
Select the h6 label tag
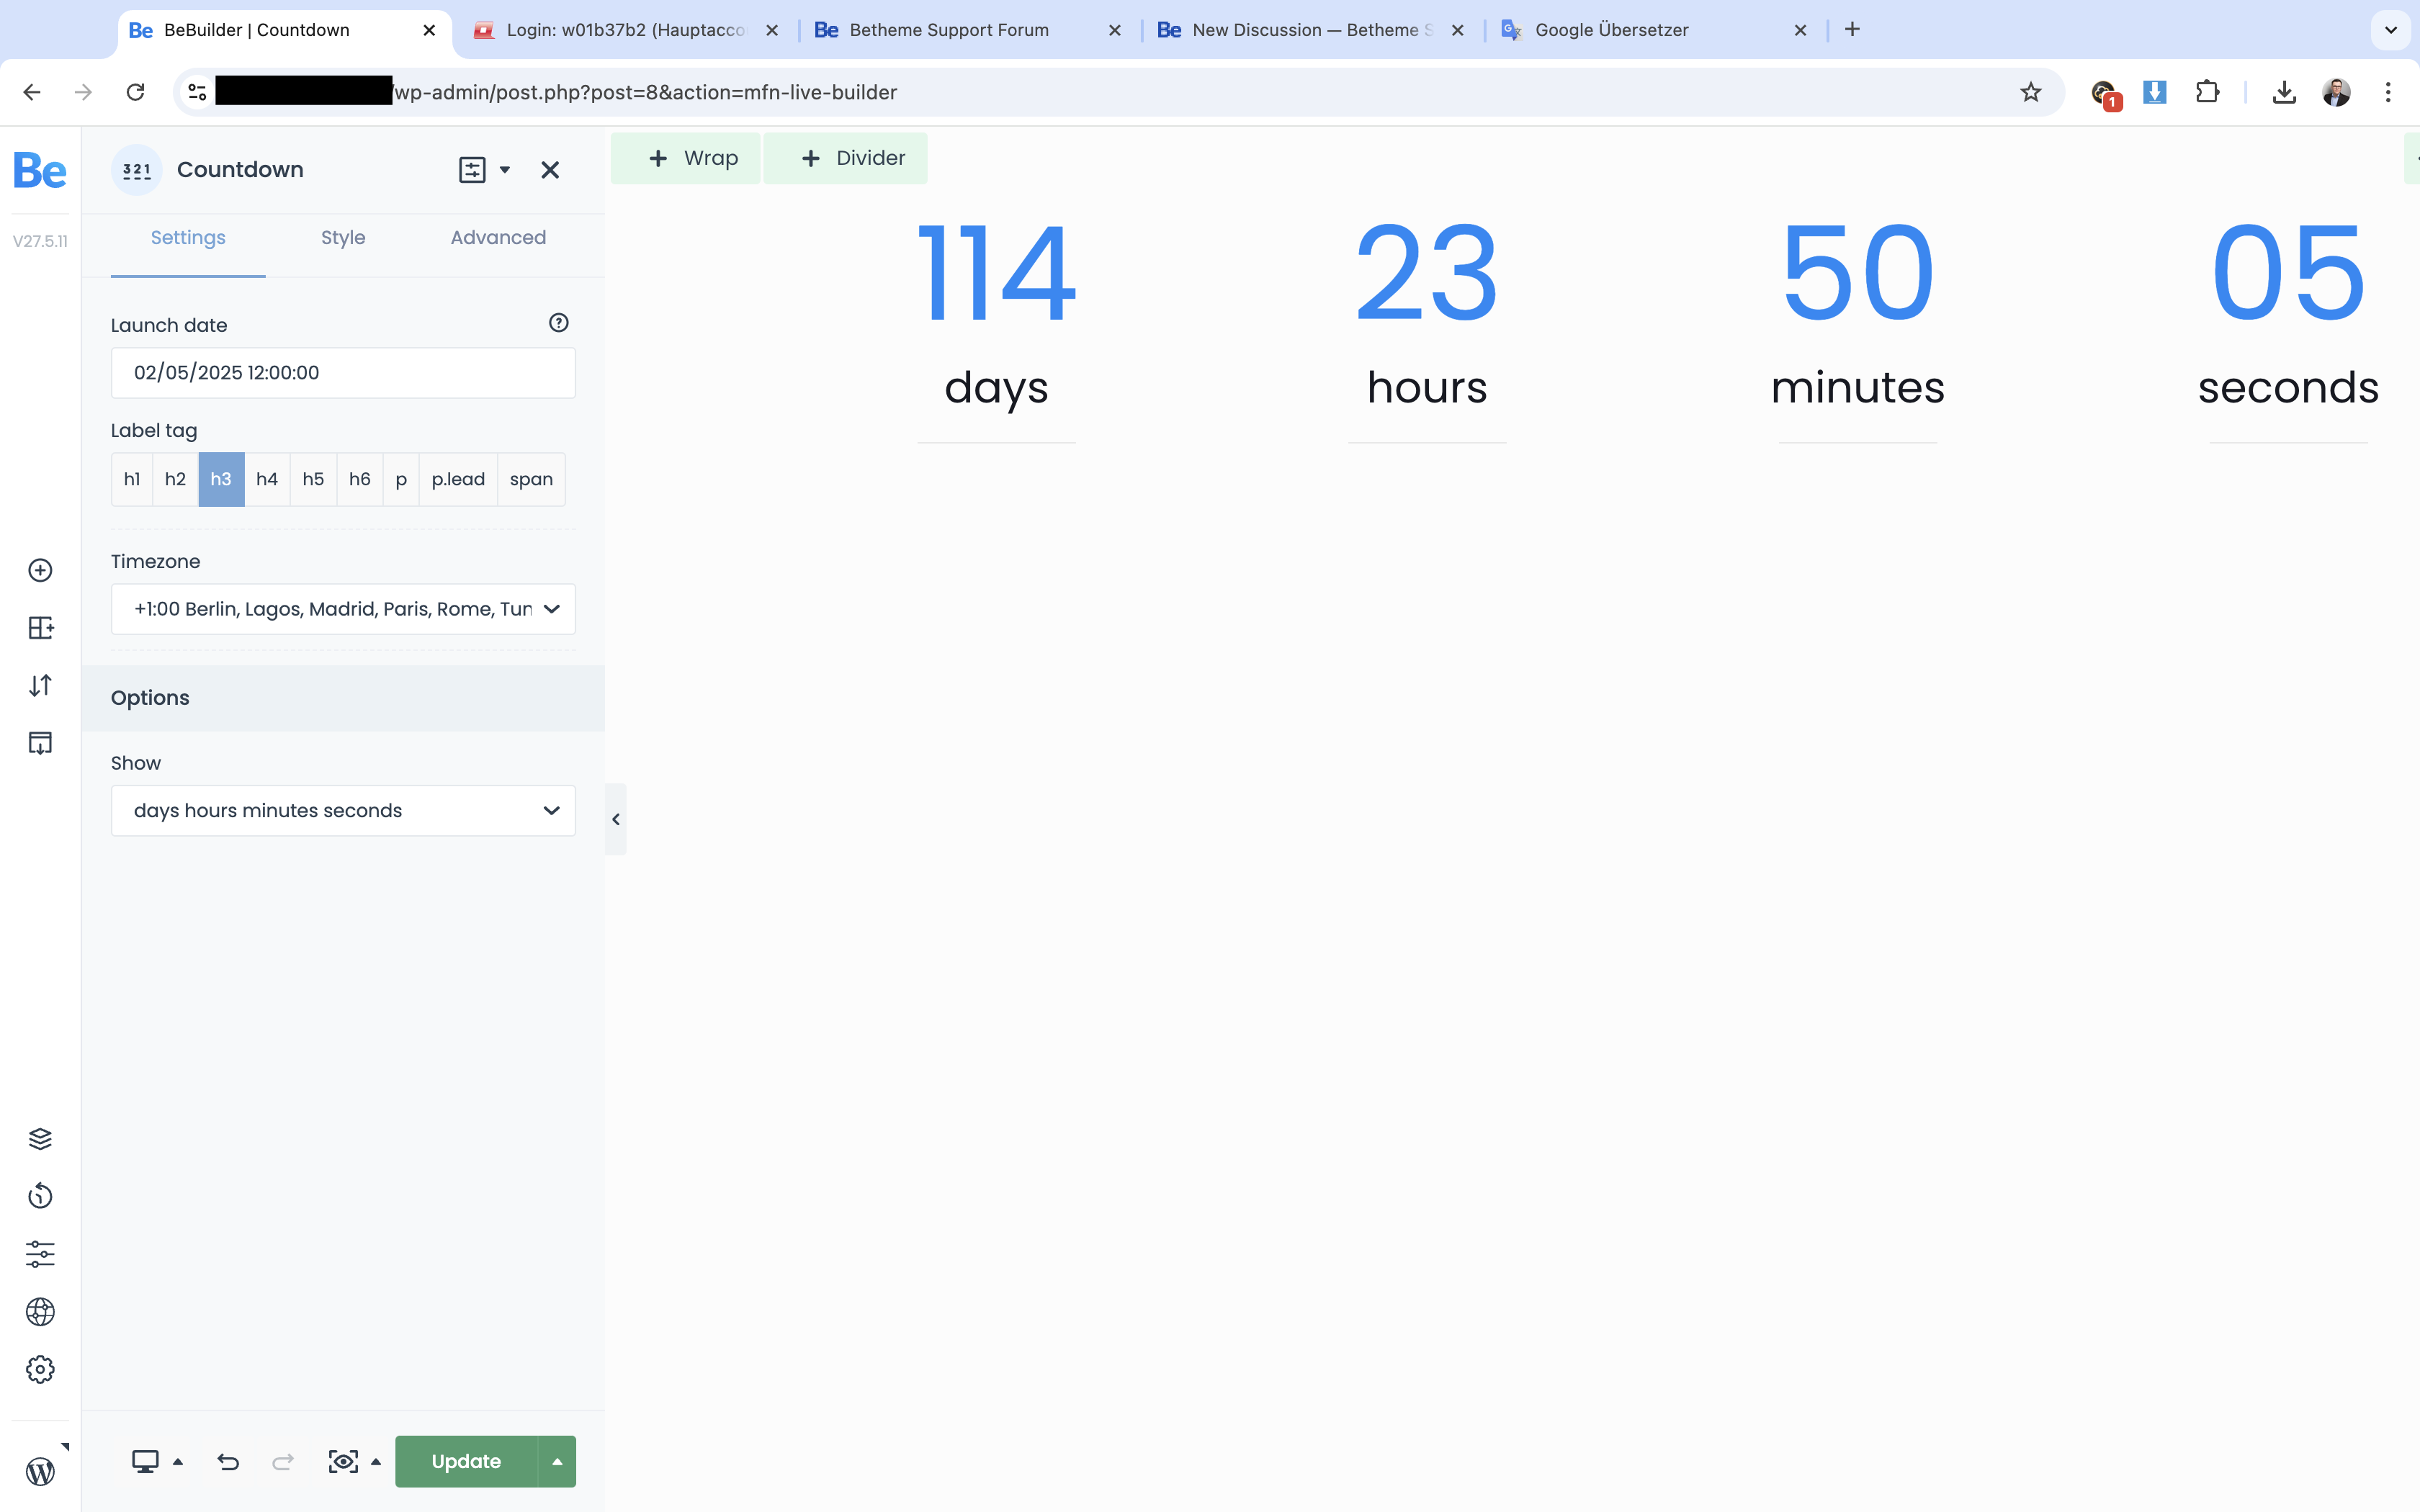360,479
